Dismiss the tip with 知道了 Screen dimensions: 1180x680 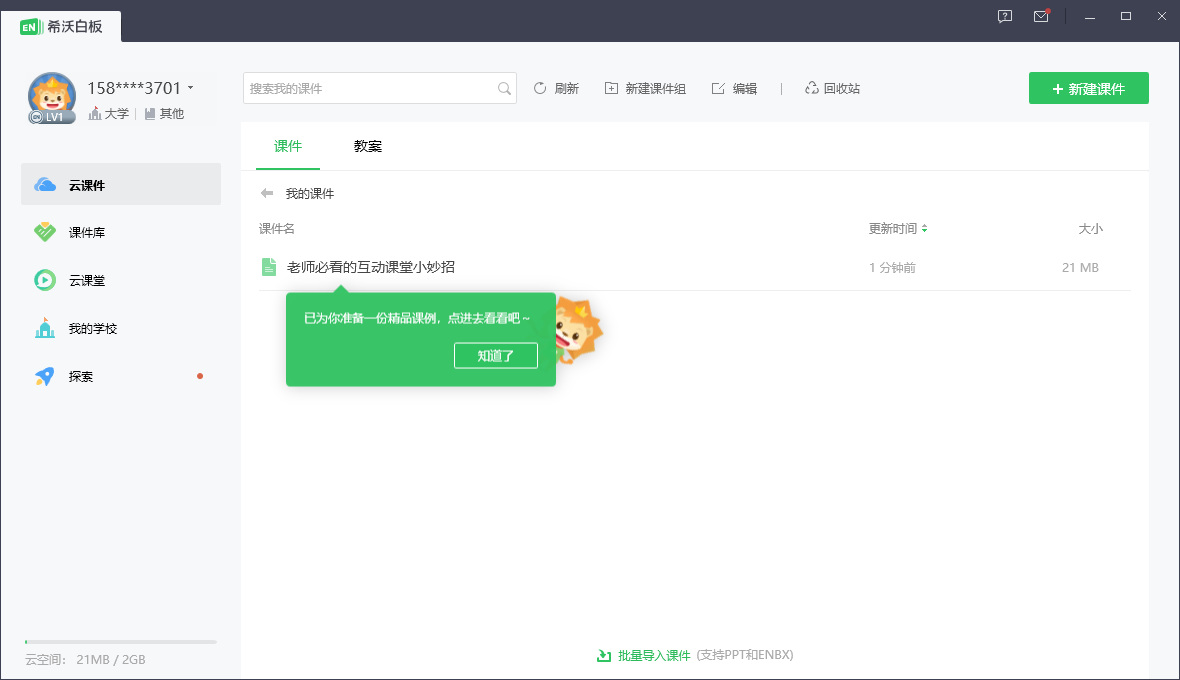pyautogui.click(x=496, y=355)
